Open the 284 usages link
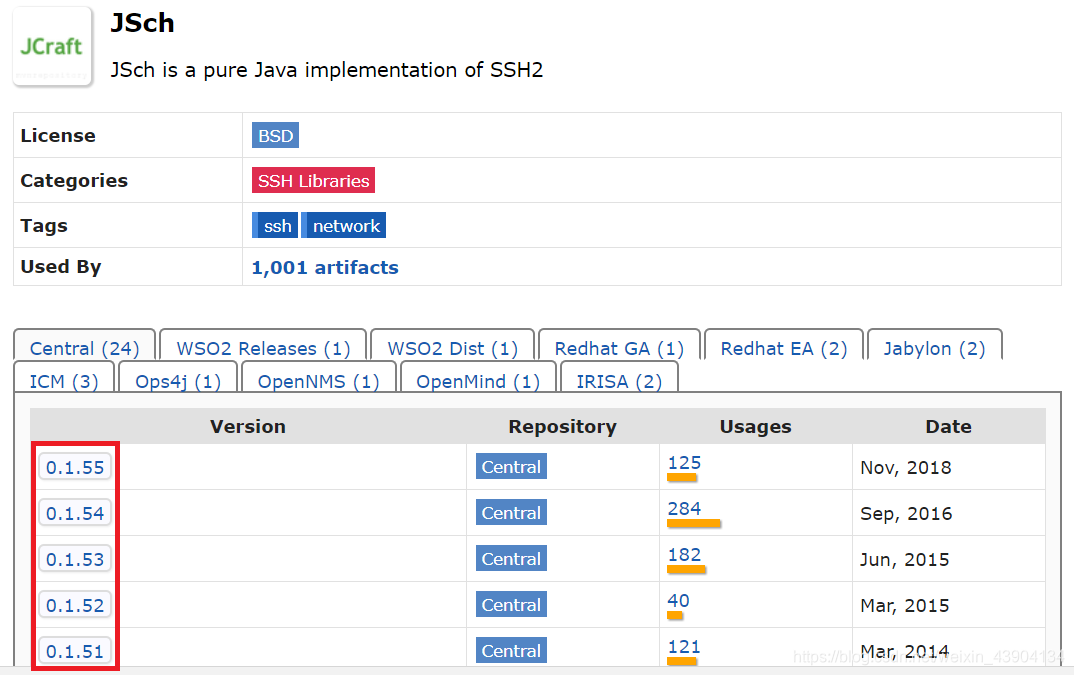Viewport: 1074px width, 675px height. 684,508
